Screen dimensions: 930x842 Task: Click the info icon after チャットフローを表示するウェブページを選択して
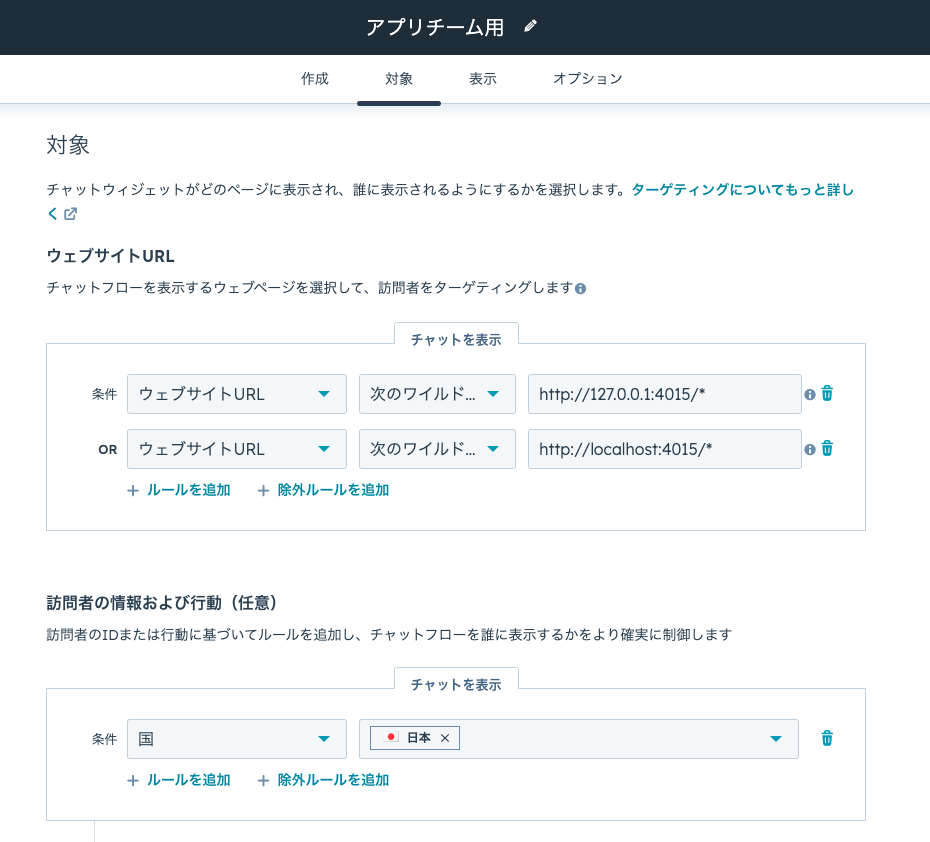[581, 288]
